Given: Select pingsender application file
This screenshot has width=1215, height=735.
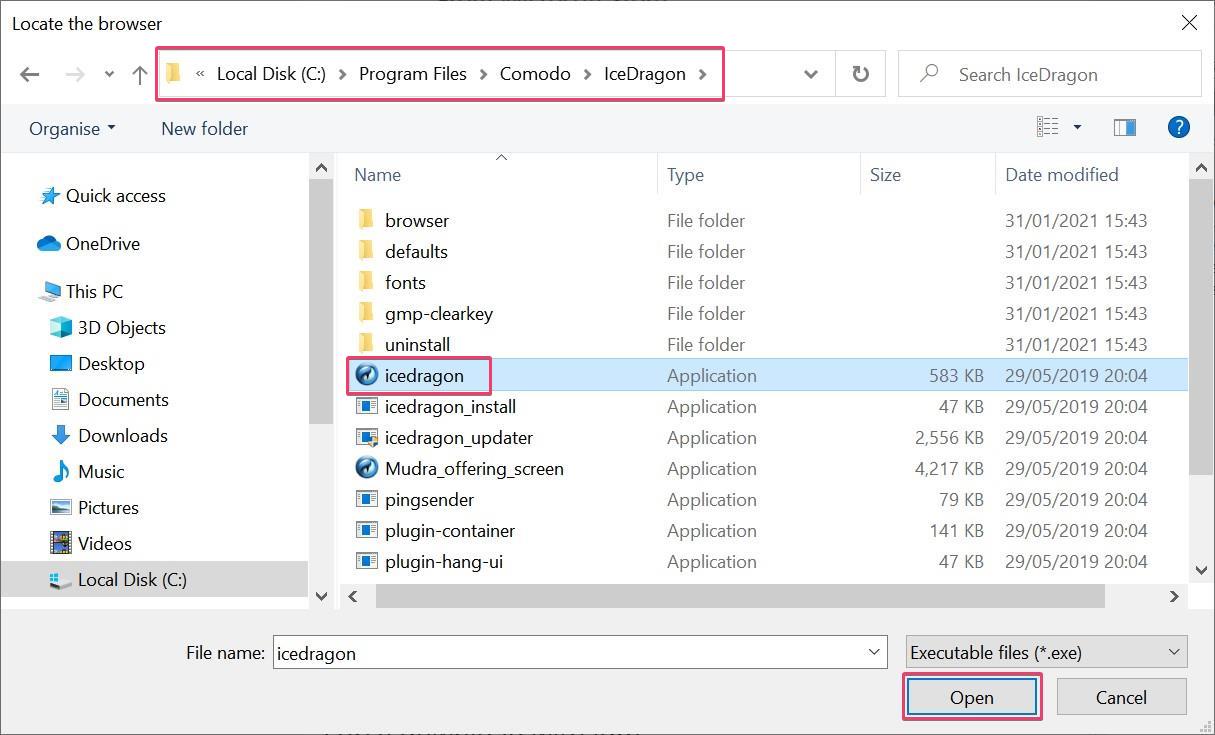Looking at the screenshot, I should coord(429,499).
